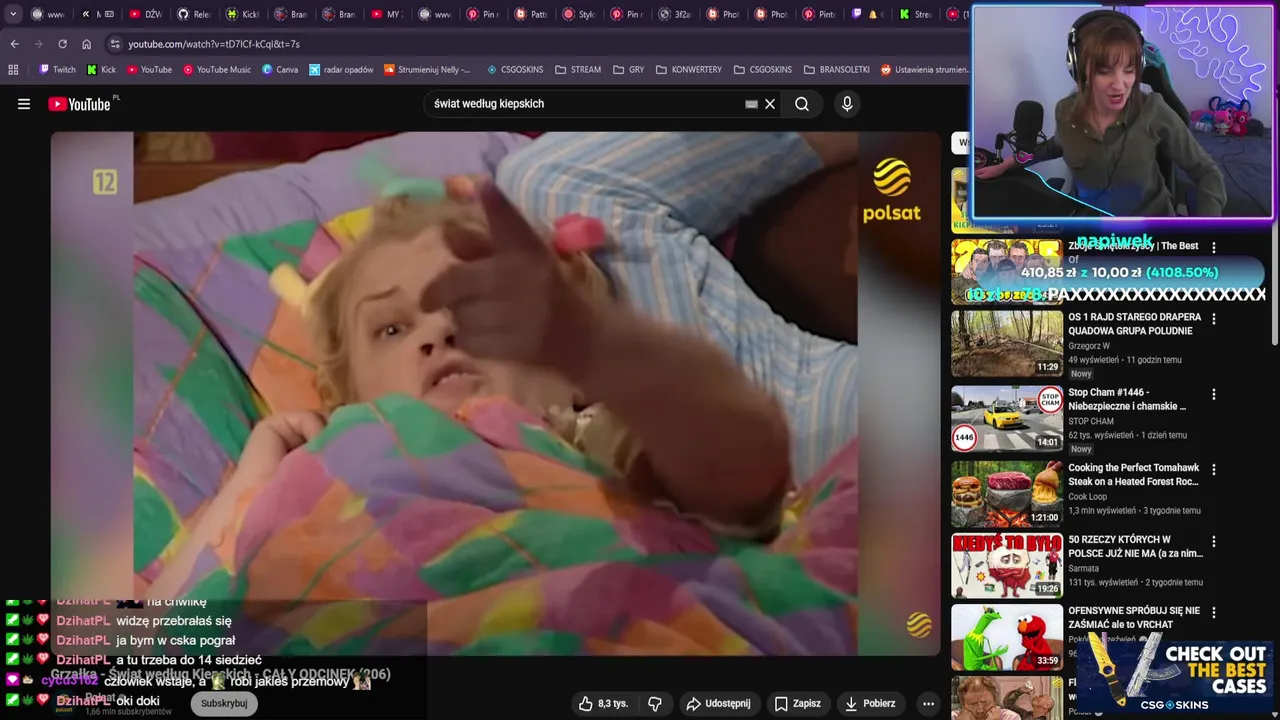This screenshot has height=720, width=1280.
Task: Open options for 'Zbóje Świętokrzyscy' video
Action: pyautogui.click(x=1214, y=247)
